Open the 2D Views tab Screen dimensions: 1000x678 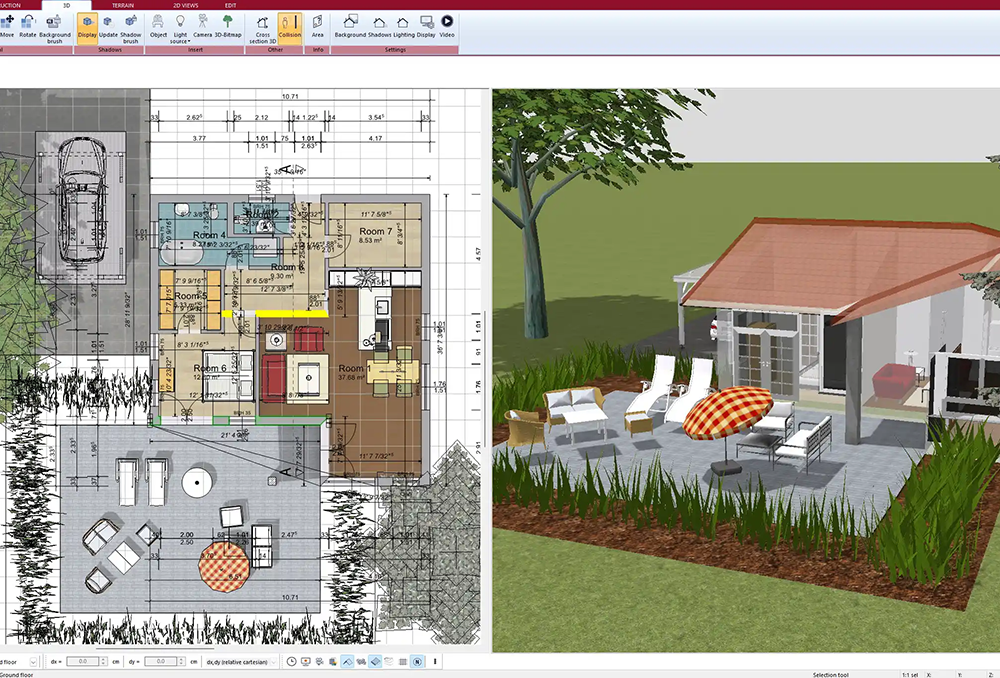(184, 5)
